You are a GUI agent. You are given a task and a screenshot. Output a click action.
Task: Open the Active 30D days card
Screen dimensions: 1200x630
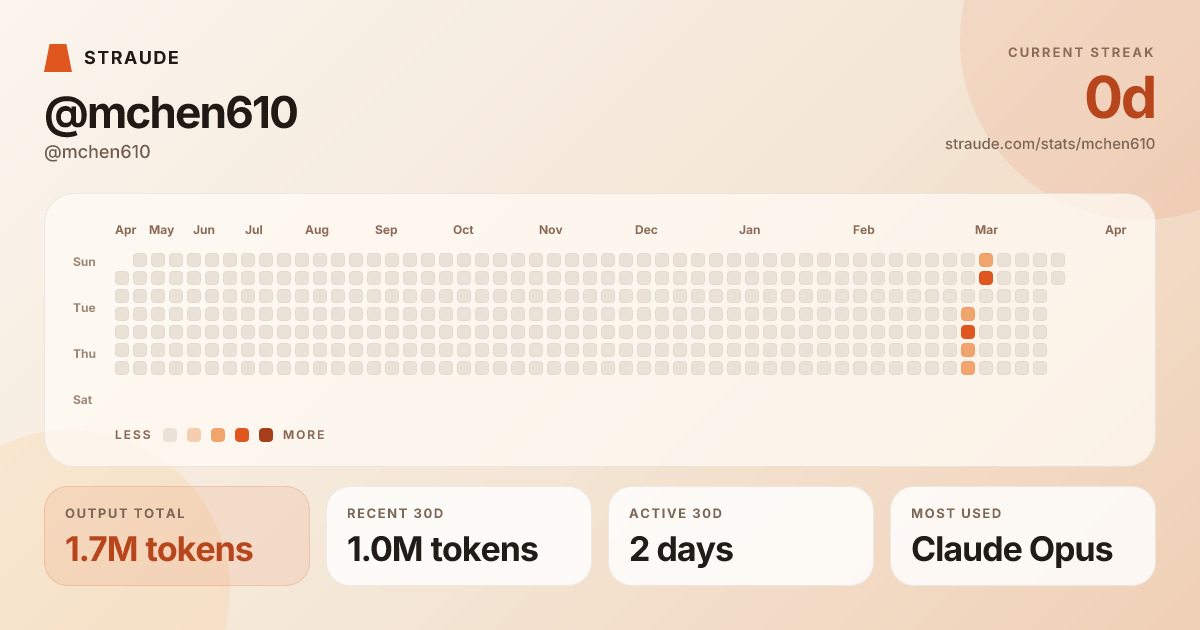point(741,536)
